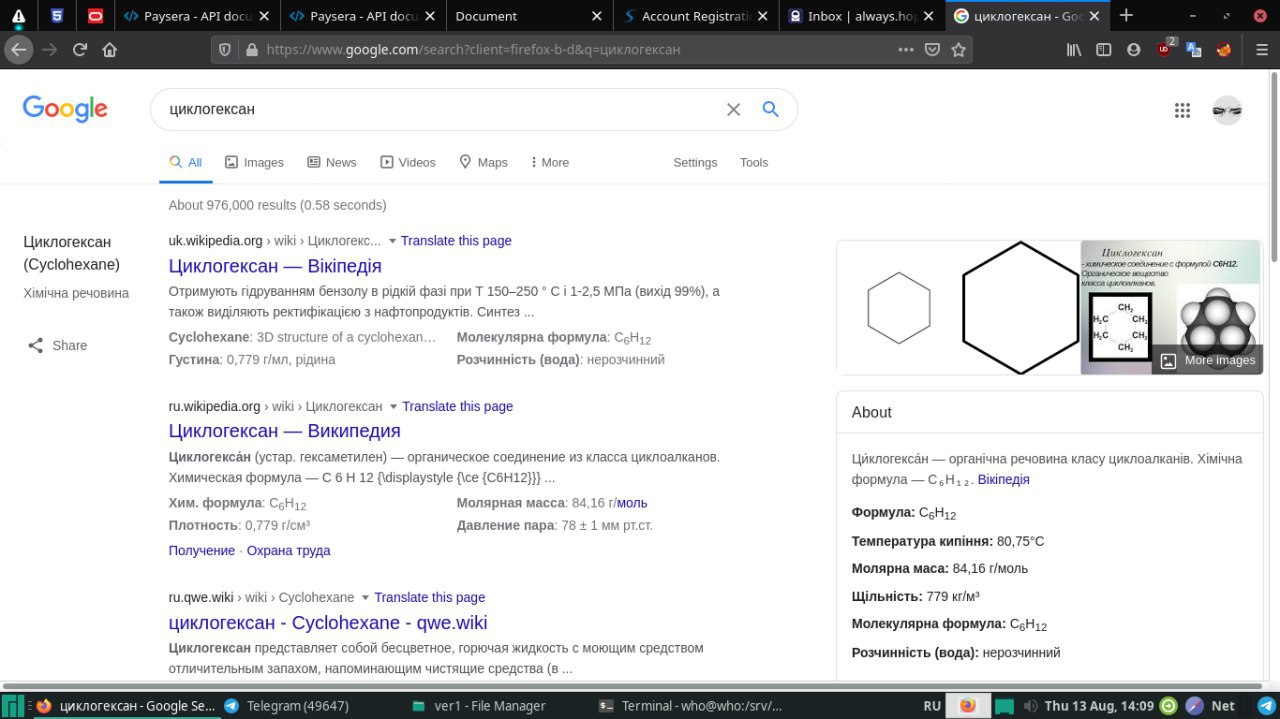The height and width of the screenshot is (719, 1280).
Task: Share the Циклогексан knowledge panel
Action: tap(58, 345)
